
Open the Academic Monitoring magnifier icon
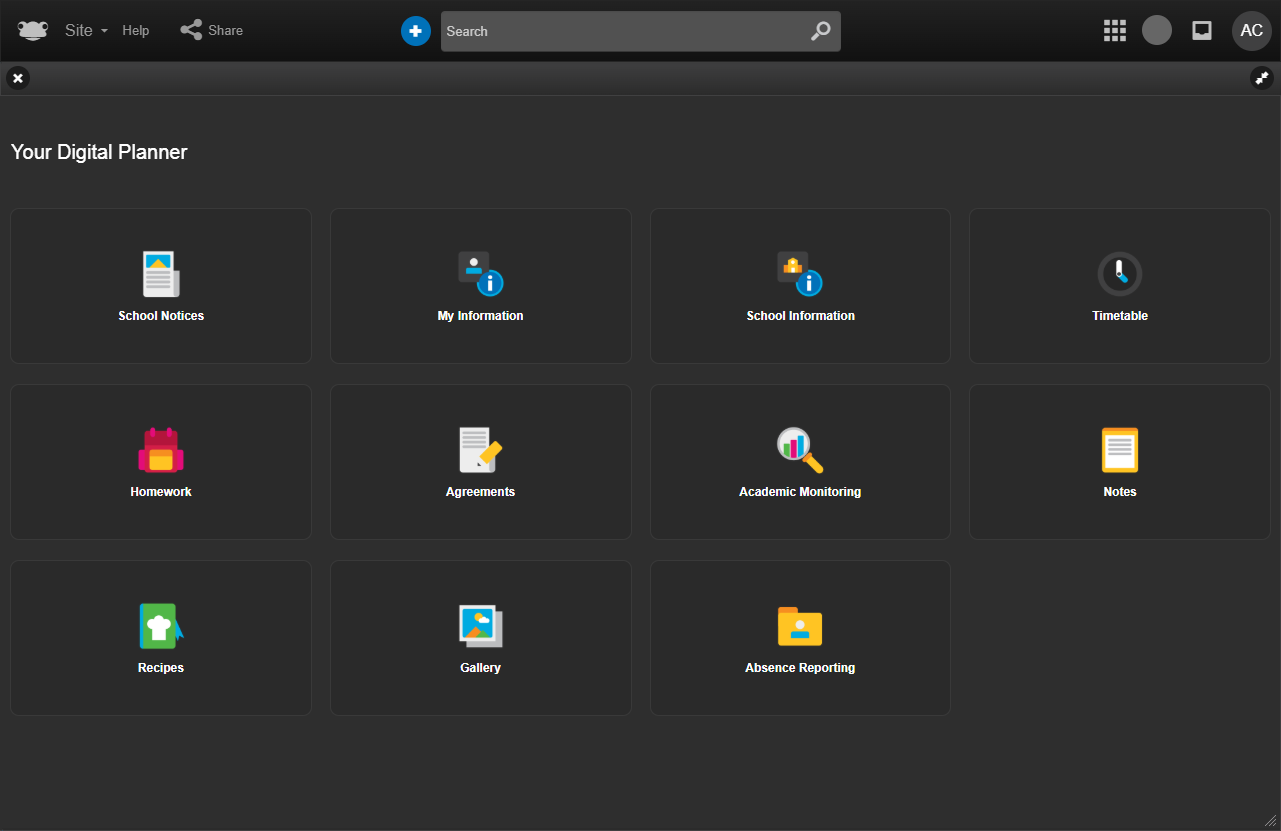coord(800,450)
